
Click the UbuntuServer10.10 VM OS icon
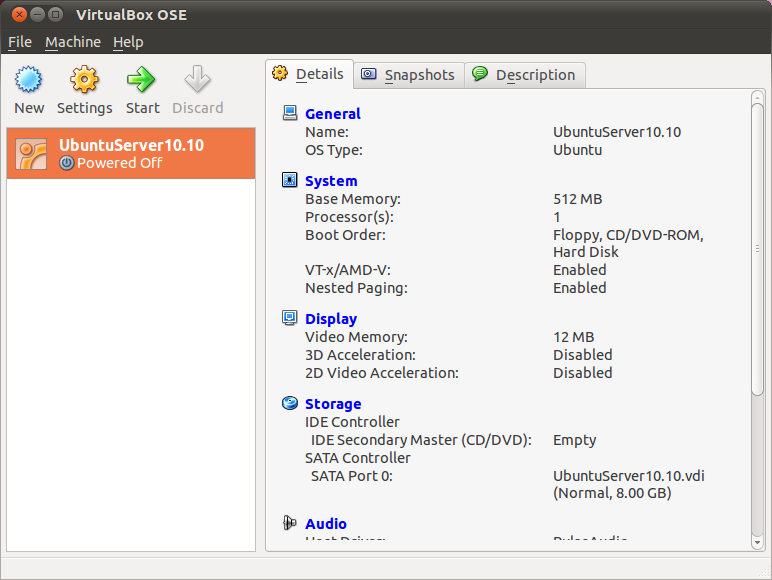click(32, 153)
